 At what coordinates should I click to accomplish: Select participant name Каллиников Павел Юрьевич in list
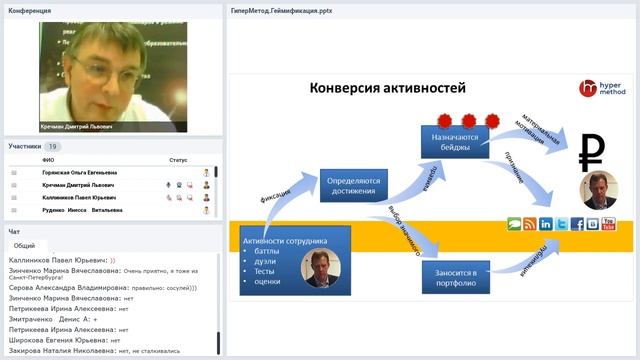tap(79, 198)
